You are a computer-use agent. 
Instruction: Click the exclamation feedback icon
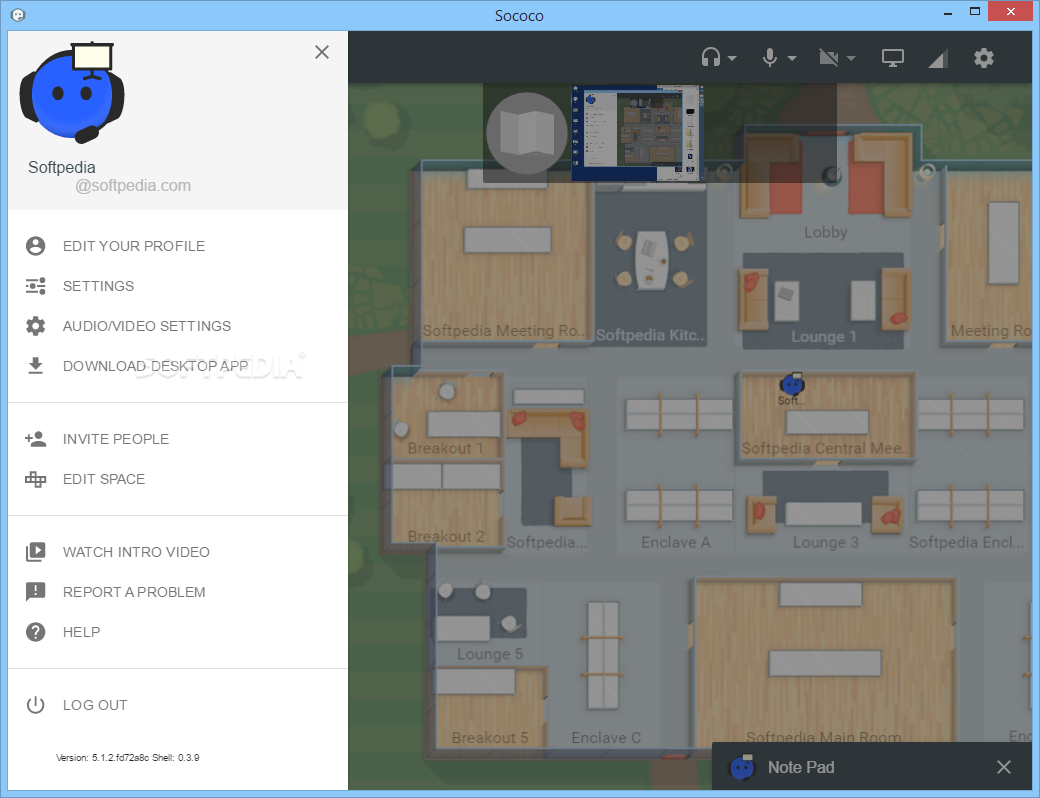(36, 592)
